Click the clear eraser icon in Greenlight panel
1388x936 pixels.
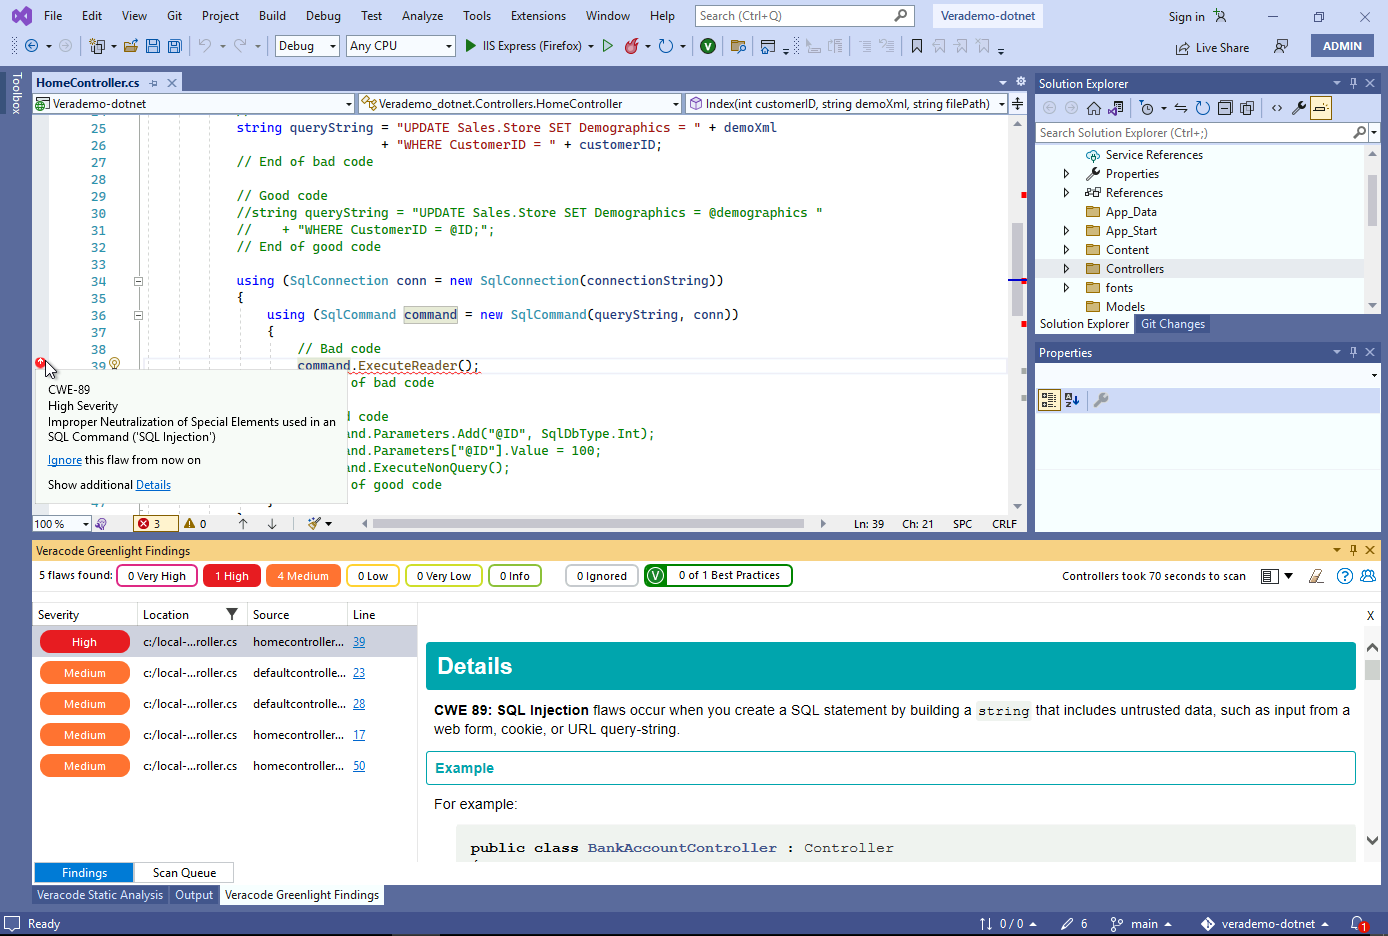(x=1317, y=576)
